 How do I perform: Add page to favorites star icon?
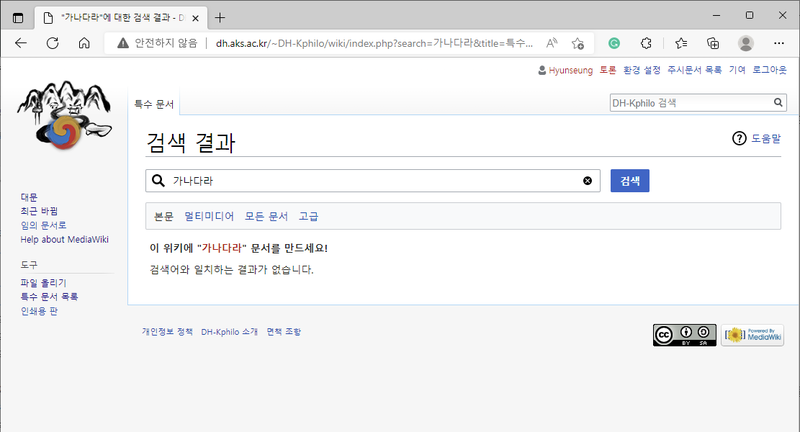click(578, 43)
